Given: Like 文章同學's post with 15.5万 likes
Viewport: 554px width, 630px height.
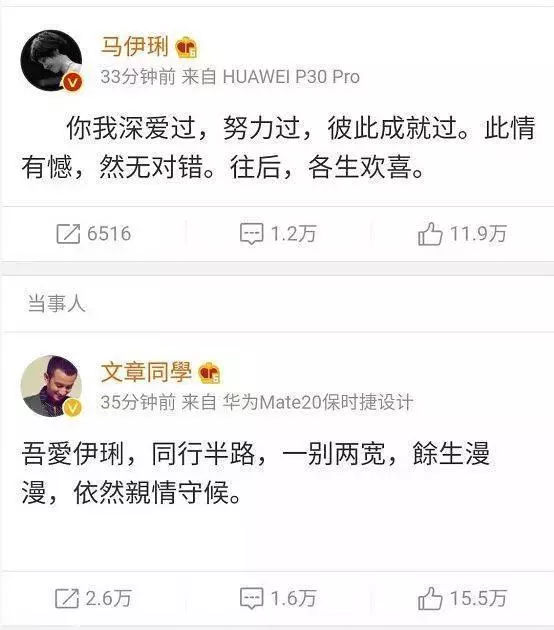Looking at the screenshot, I should (462, 598).
